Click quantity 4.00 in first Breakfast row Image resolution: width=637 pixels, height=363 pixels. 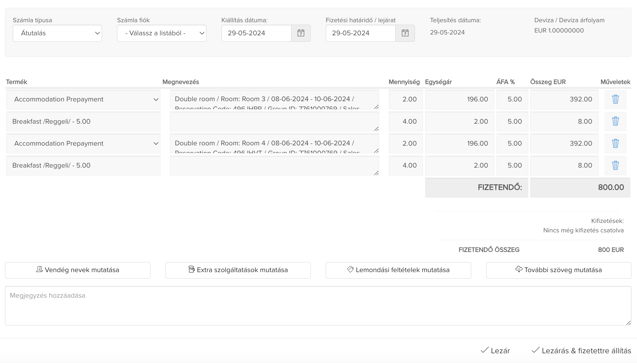[405, 121]
